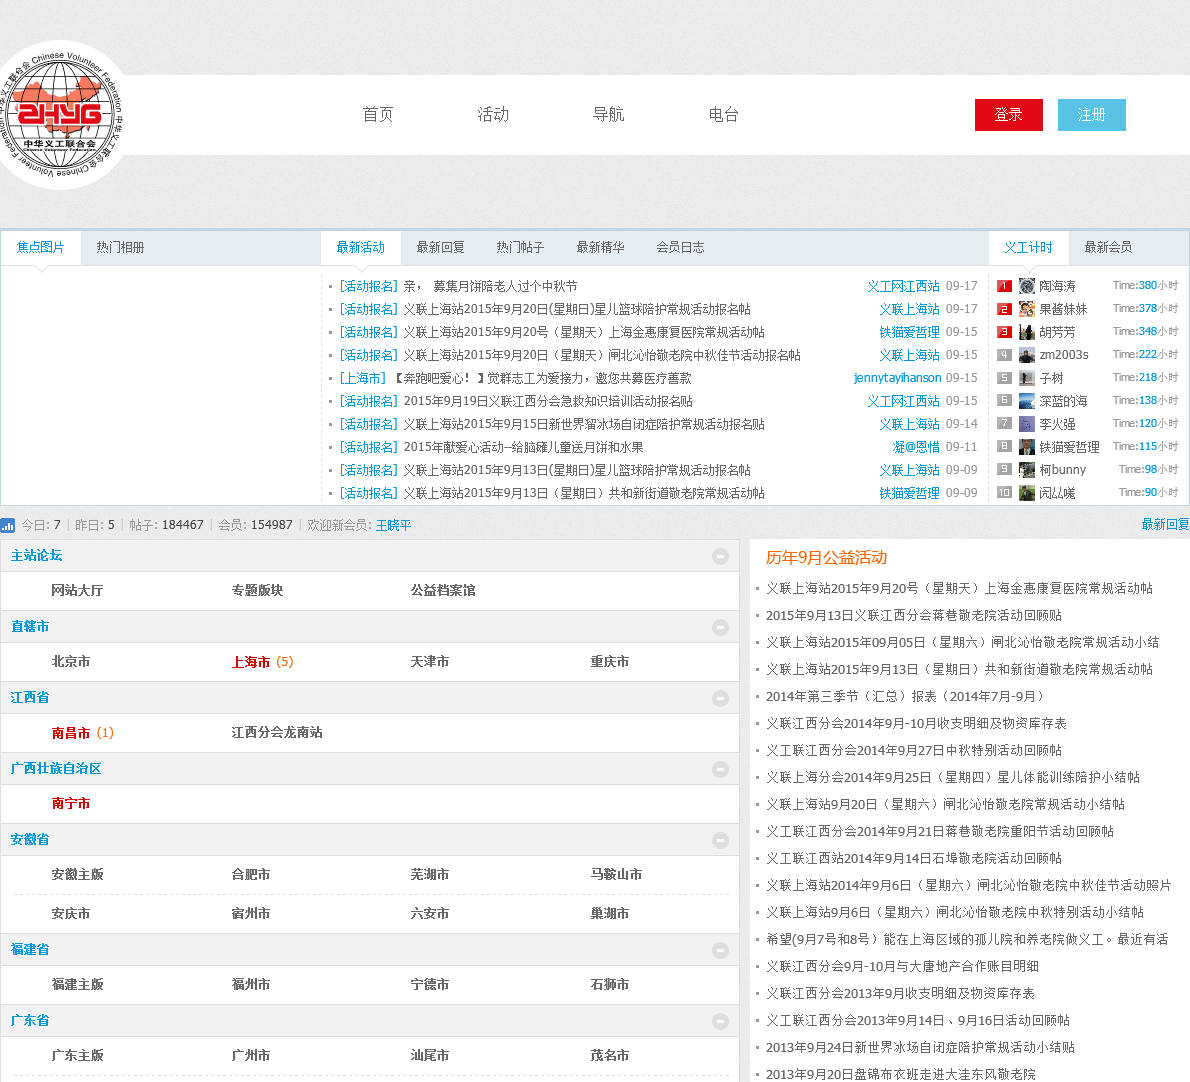Open the 江西分会龙南站 forum

click(277, 733)
